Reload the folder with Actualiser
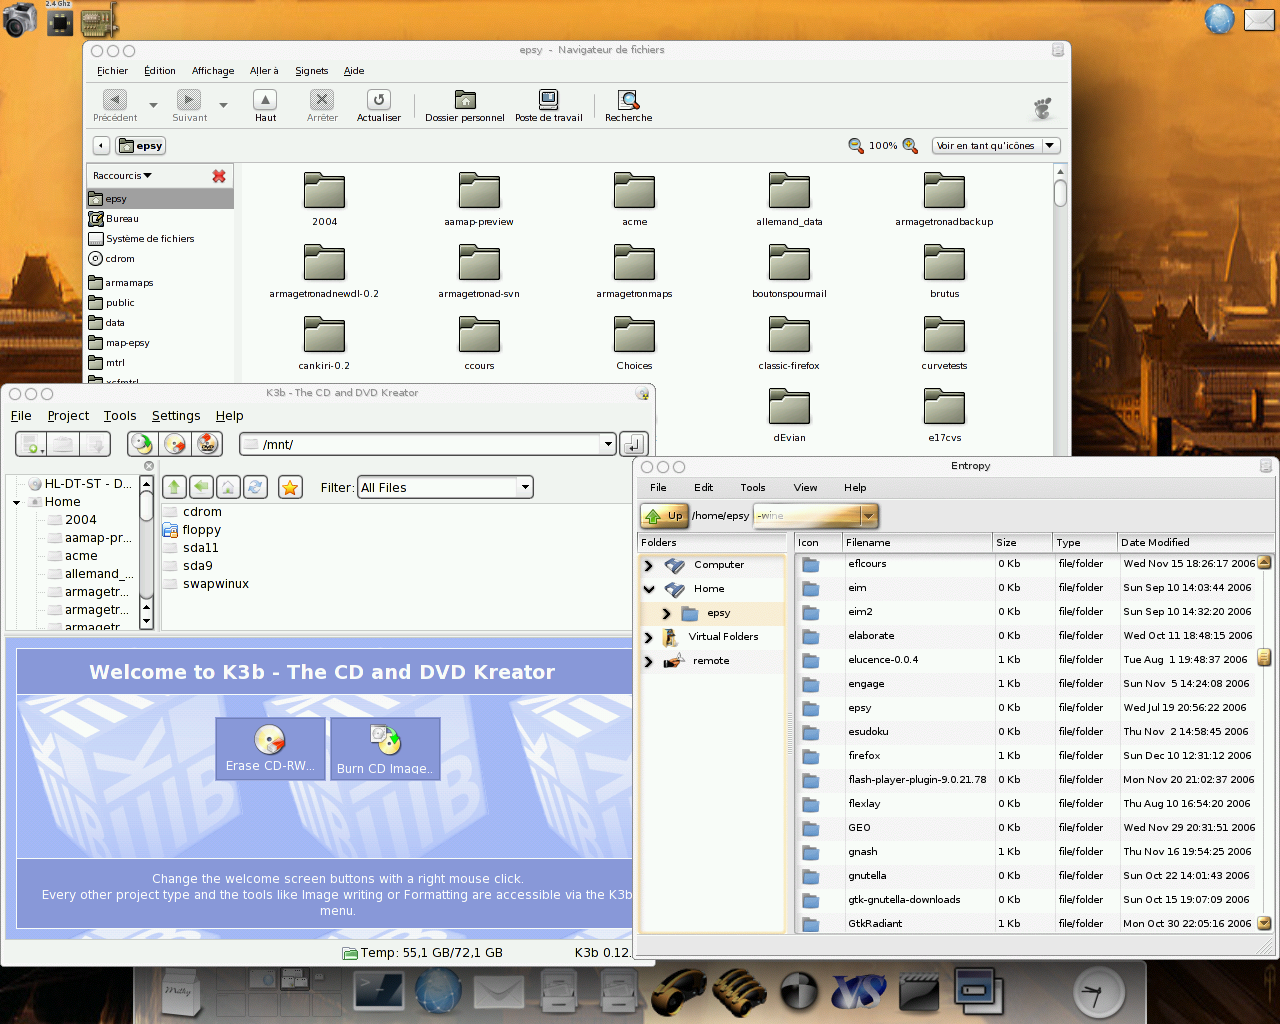Image resolution: width=1280 pixels, height=1024 pixels. click(x=378, y=105)
